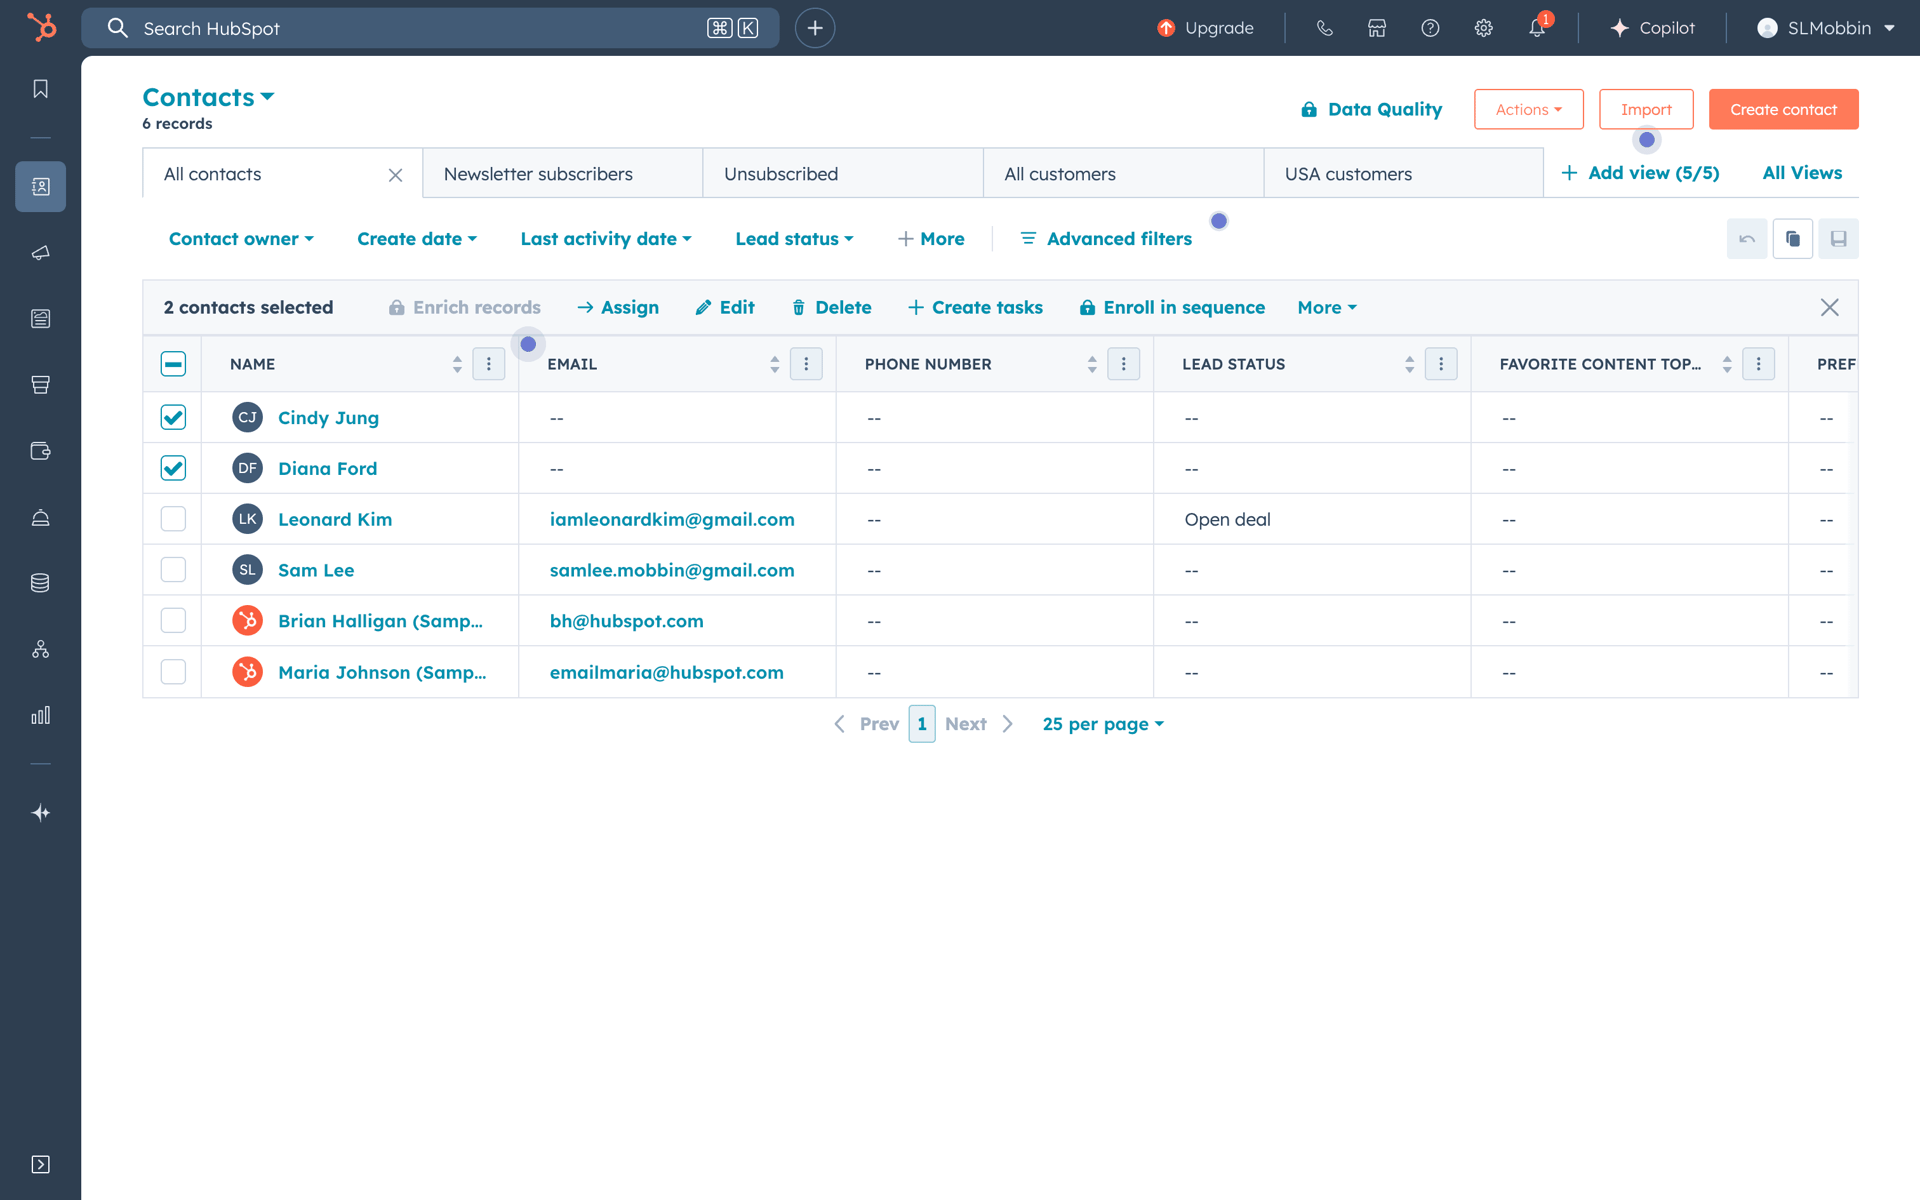The height and width of the screenshot is (1200, 1920).
Task: Open the Automation workflows sidebar icon
Action: coord(40,649)
